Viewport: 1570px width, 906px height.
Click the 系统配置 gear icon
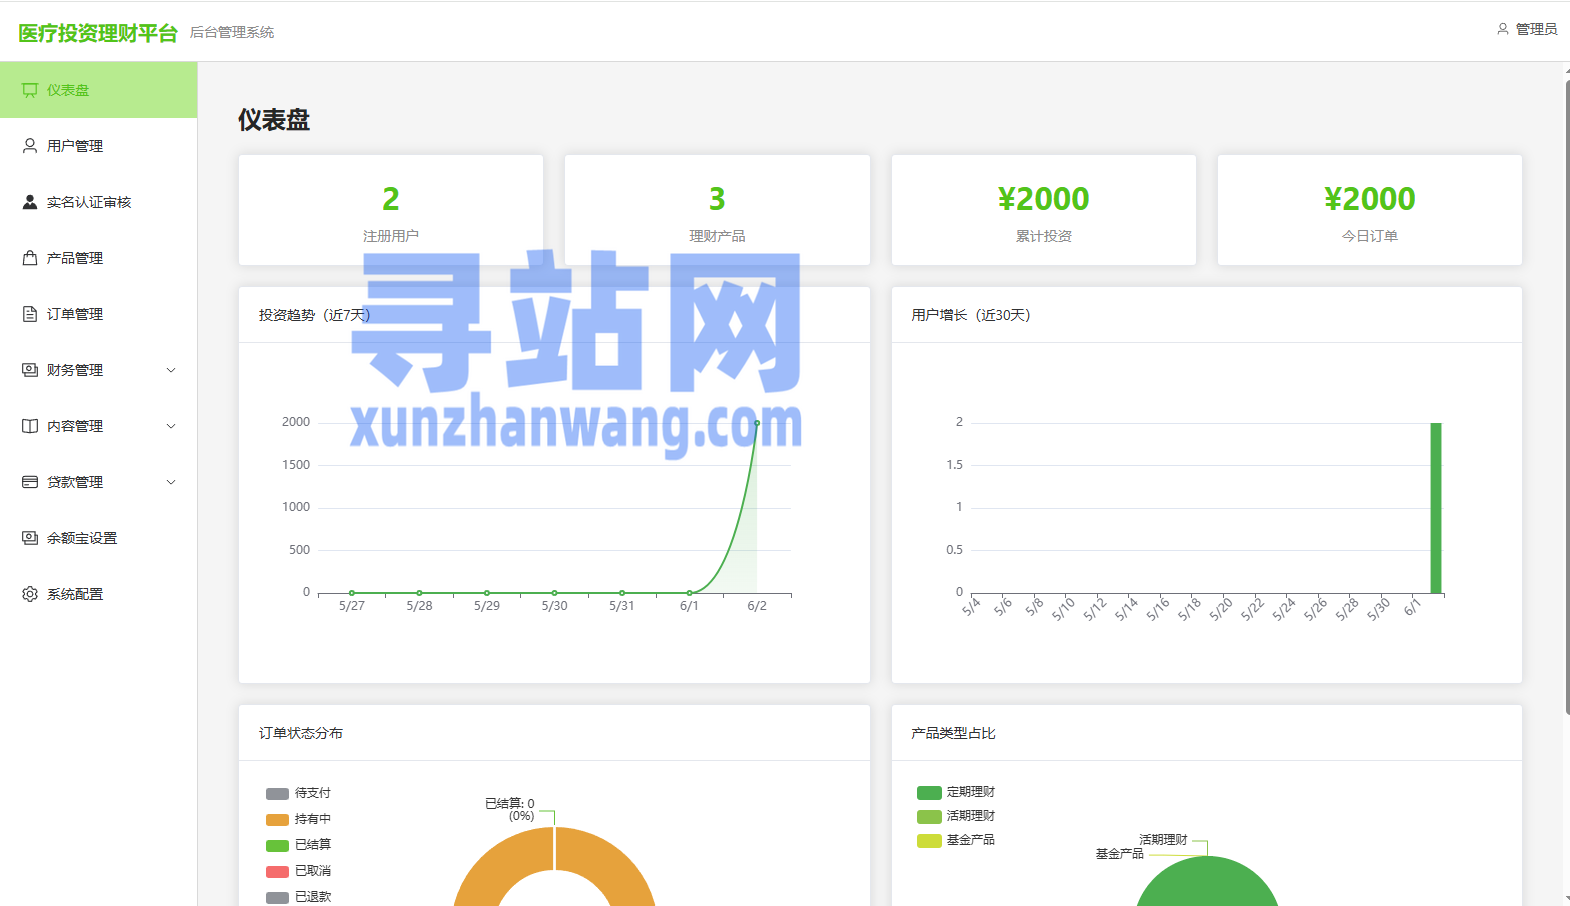[30, 594]
